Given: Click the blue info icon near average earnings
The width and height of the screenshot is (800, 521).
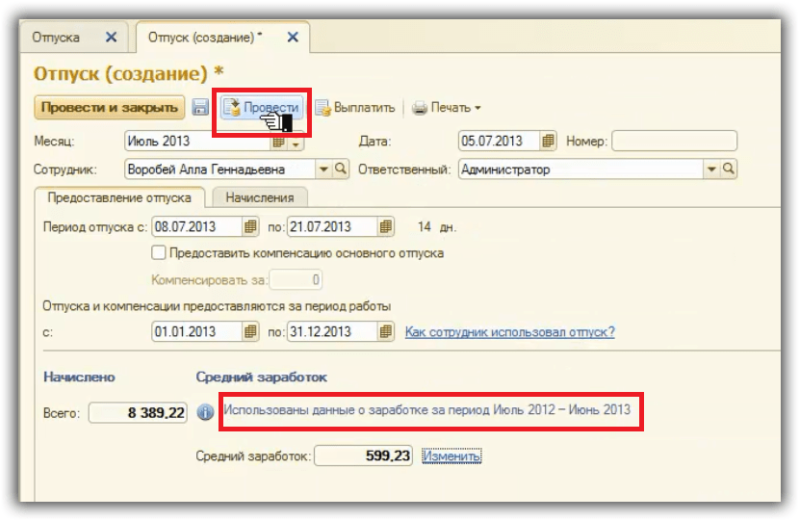Looking at the screenshot, I should 205,412.
